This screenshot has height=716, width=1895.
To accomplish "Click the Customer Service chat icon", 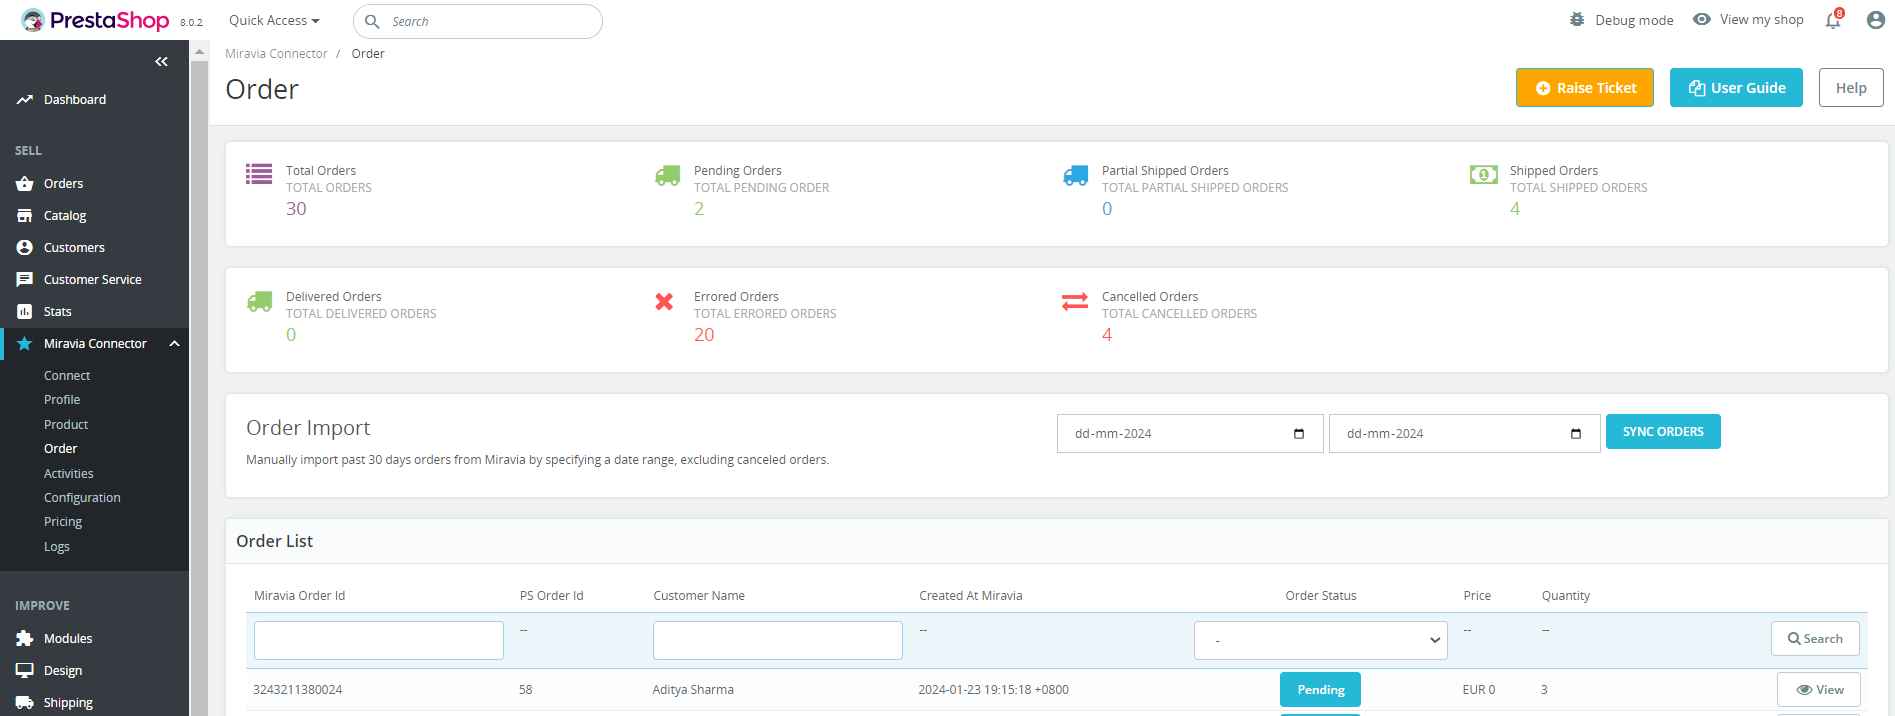I will pos(25,280).
